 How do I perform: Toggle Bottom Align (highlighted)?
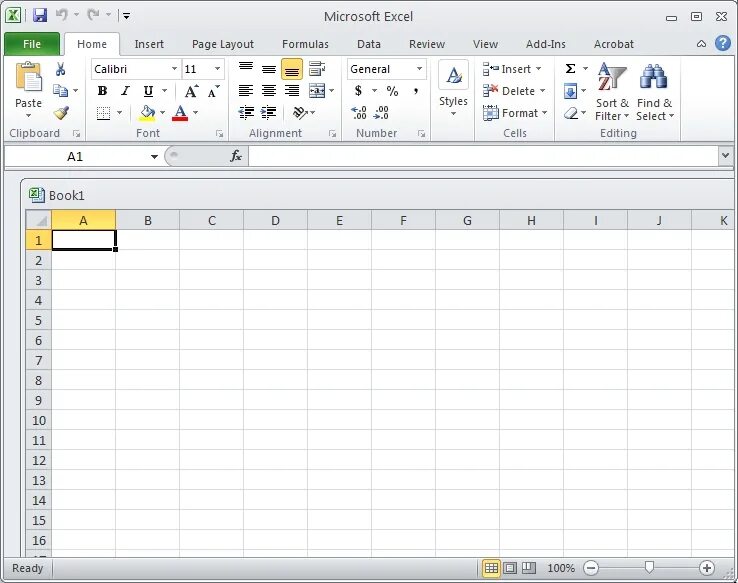click(x=292, y=69)
